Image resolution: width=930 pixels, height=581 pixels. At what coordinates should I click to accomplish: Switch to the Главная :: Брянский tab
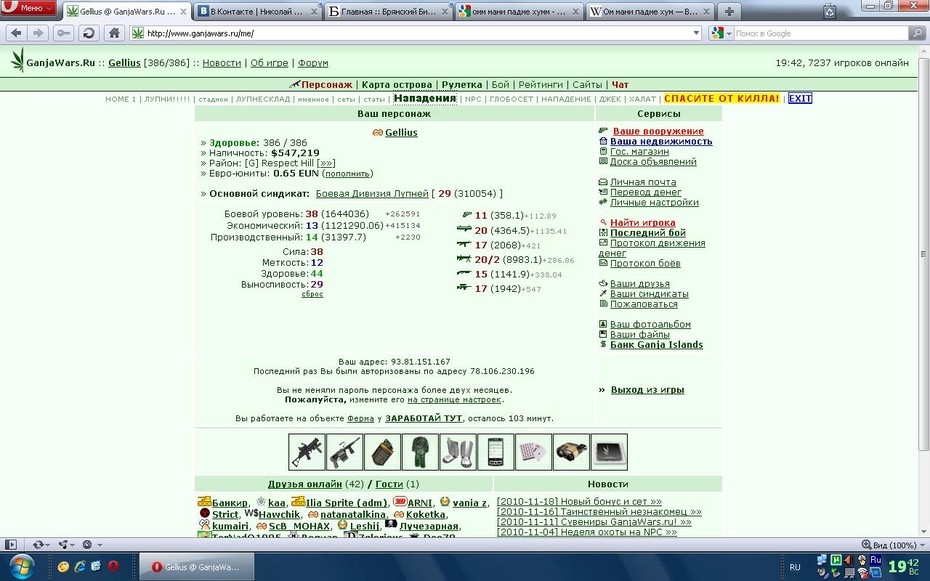tap(388, 11)
